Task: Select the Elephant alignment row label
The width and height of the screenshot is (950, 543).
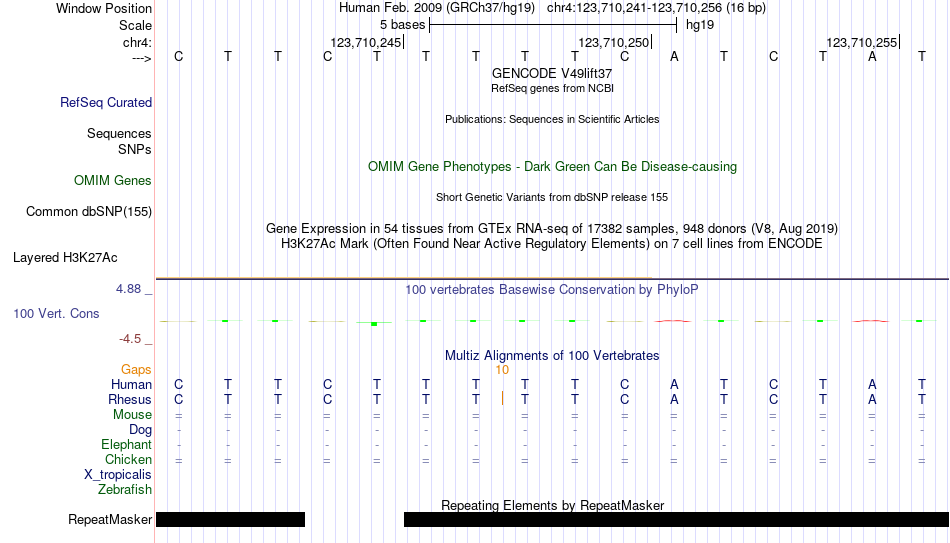Action: [126, 445]
